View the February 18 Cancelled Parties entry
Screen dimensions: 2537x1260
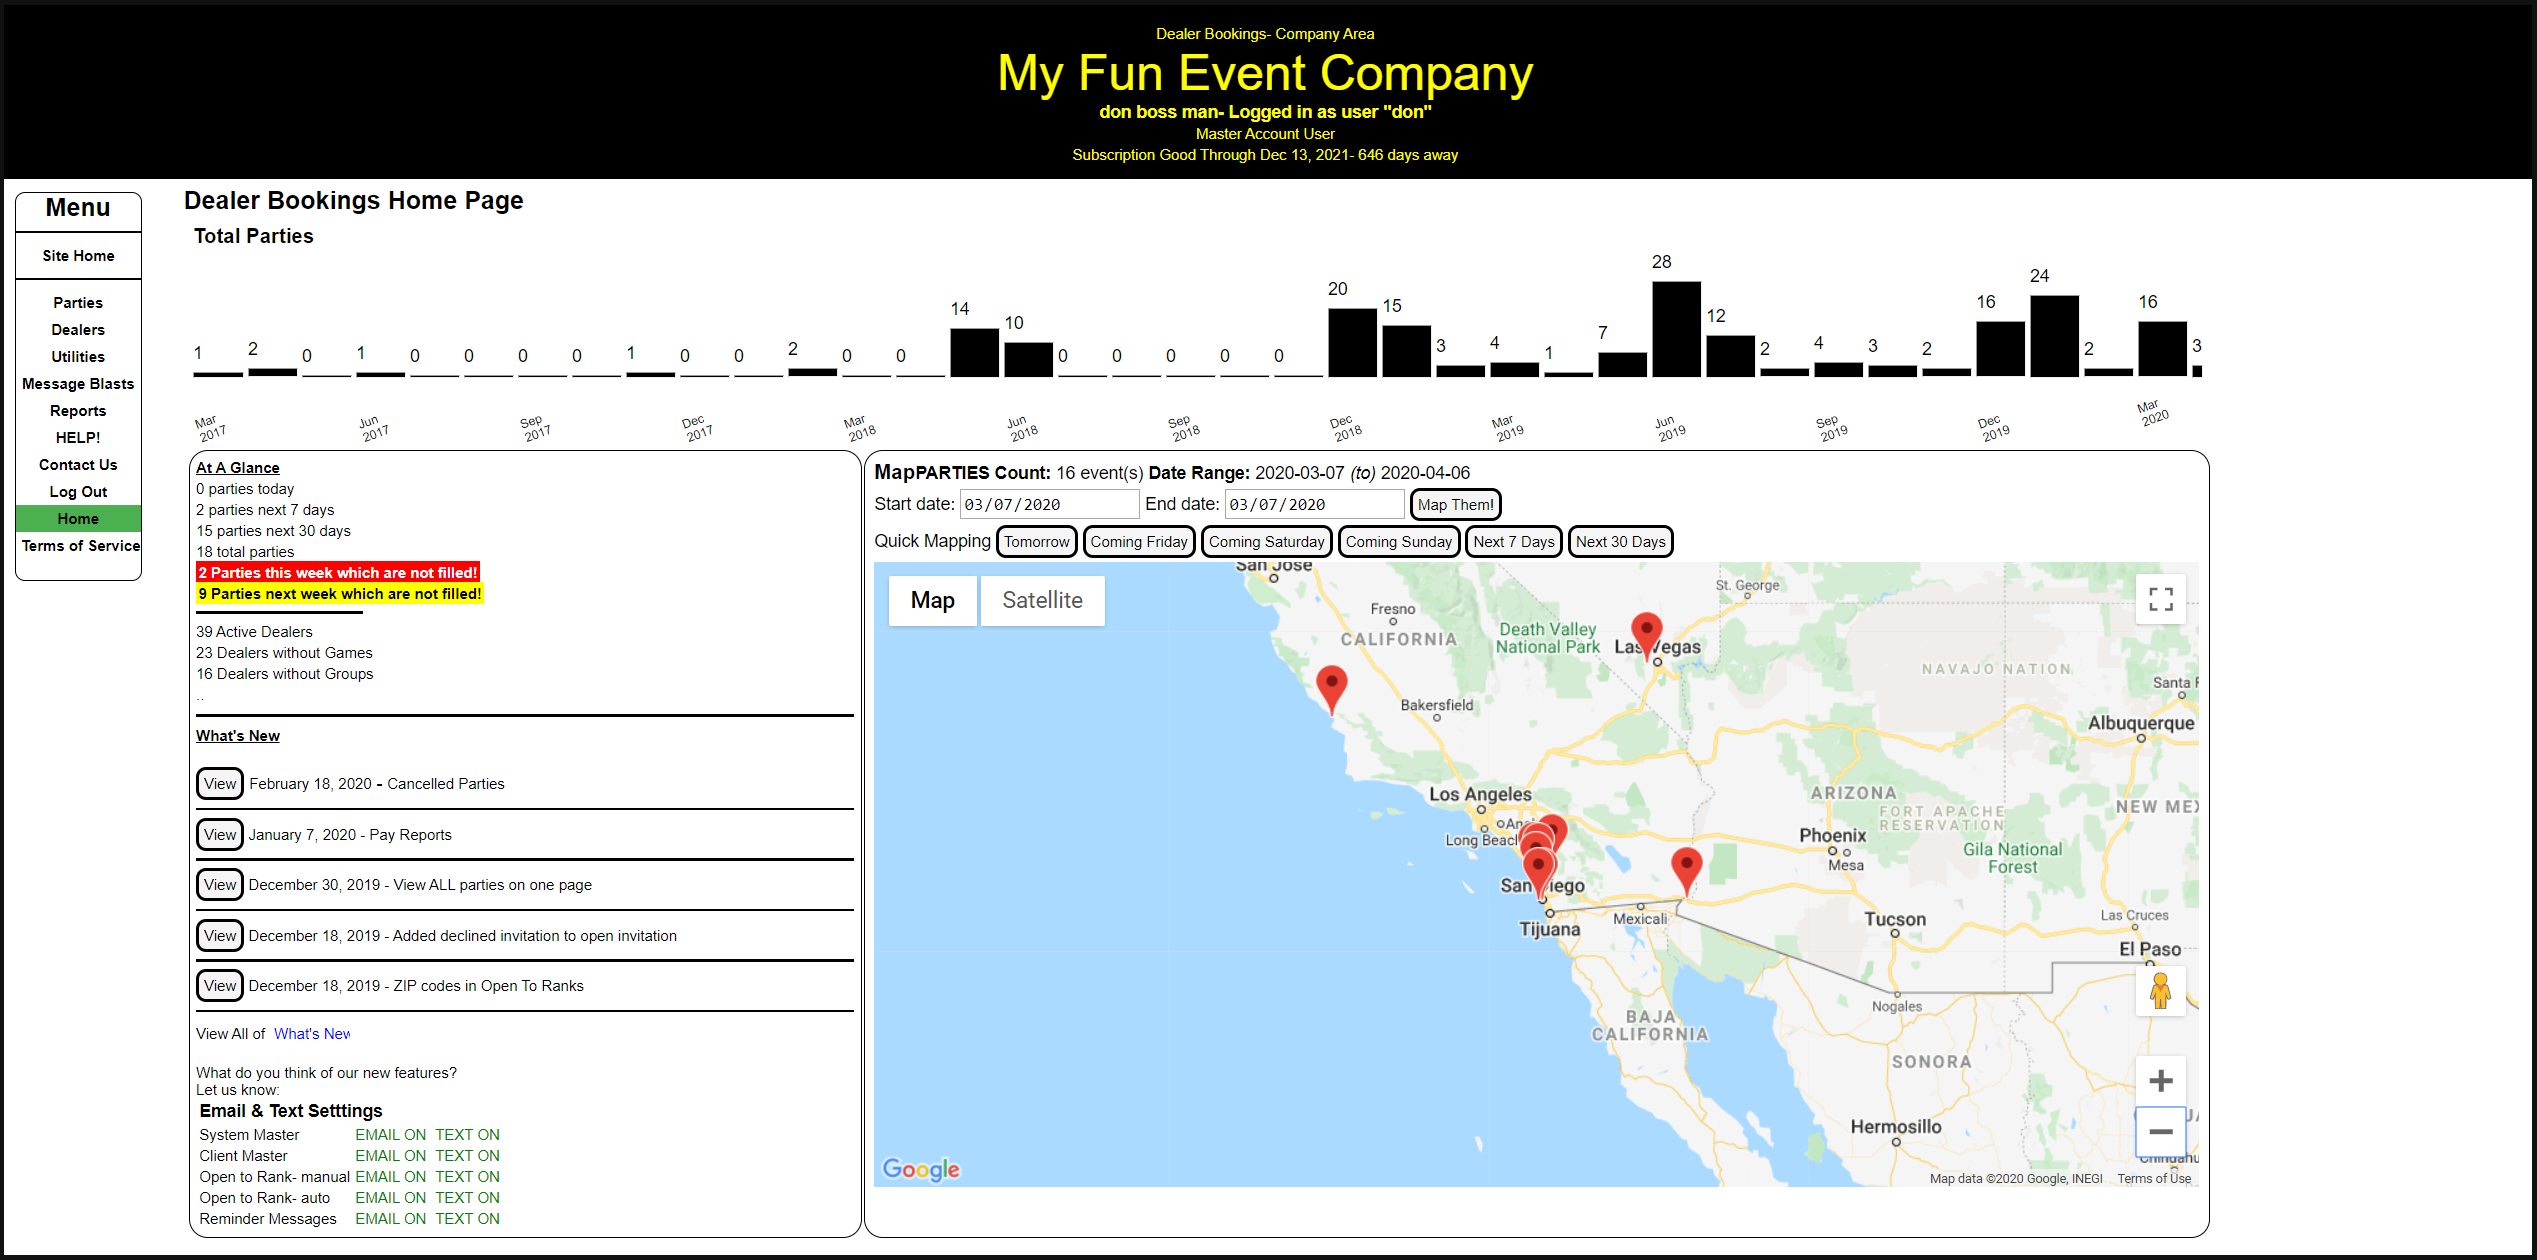[220, 784]
